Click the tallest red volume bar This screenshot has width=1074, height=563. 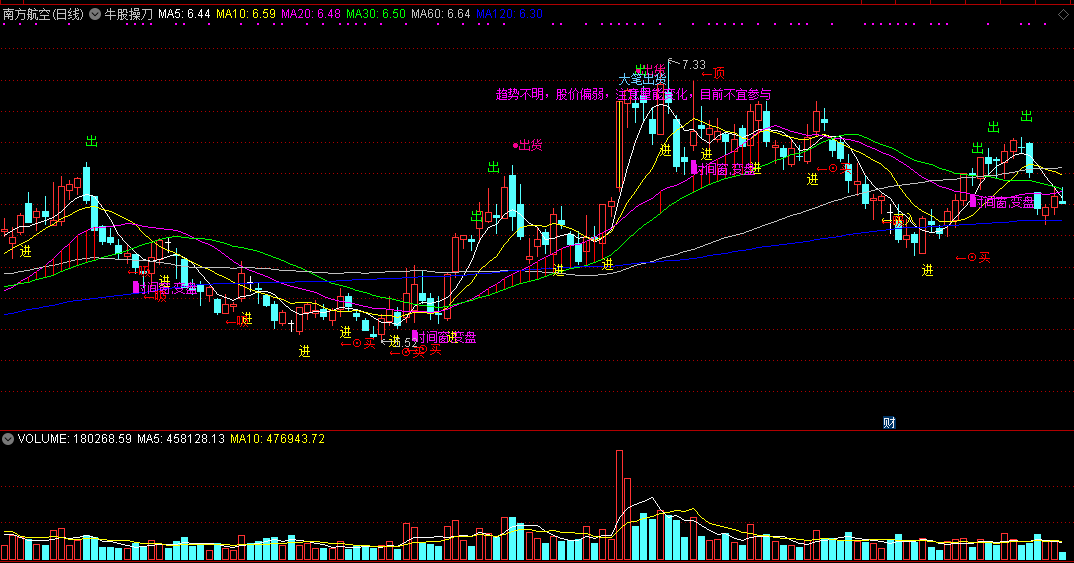click(x=619, y=505)
